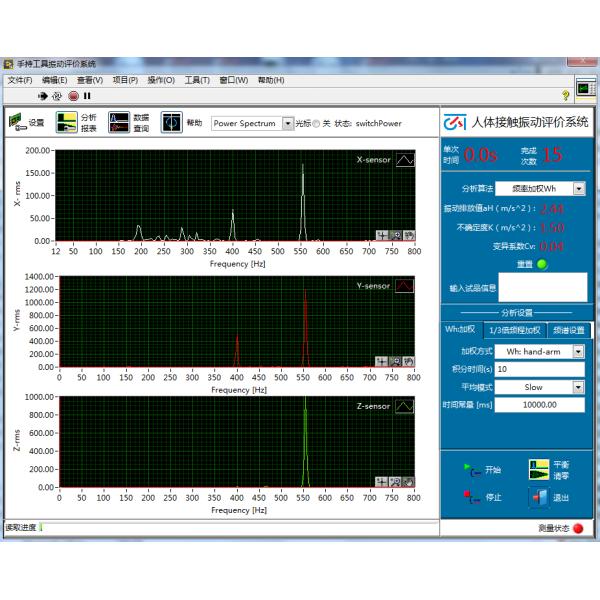Click the 帮助 help icon in the toolbar
Viewport: 600px width, 600px height.
coord(171,123)
